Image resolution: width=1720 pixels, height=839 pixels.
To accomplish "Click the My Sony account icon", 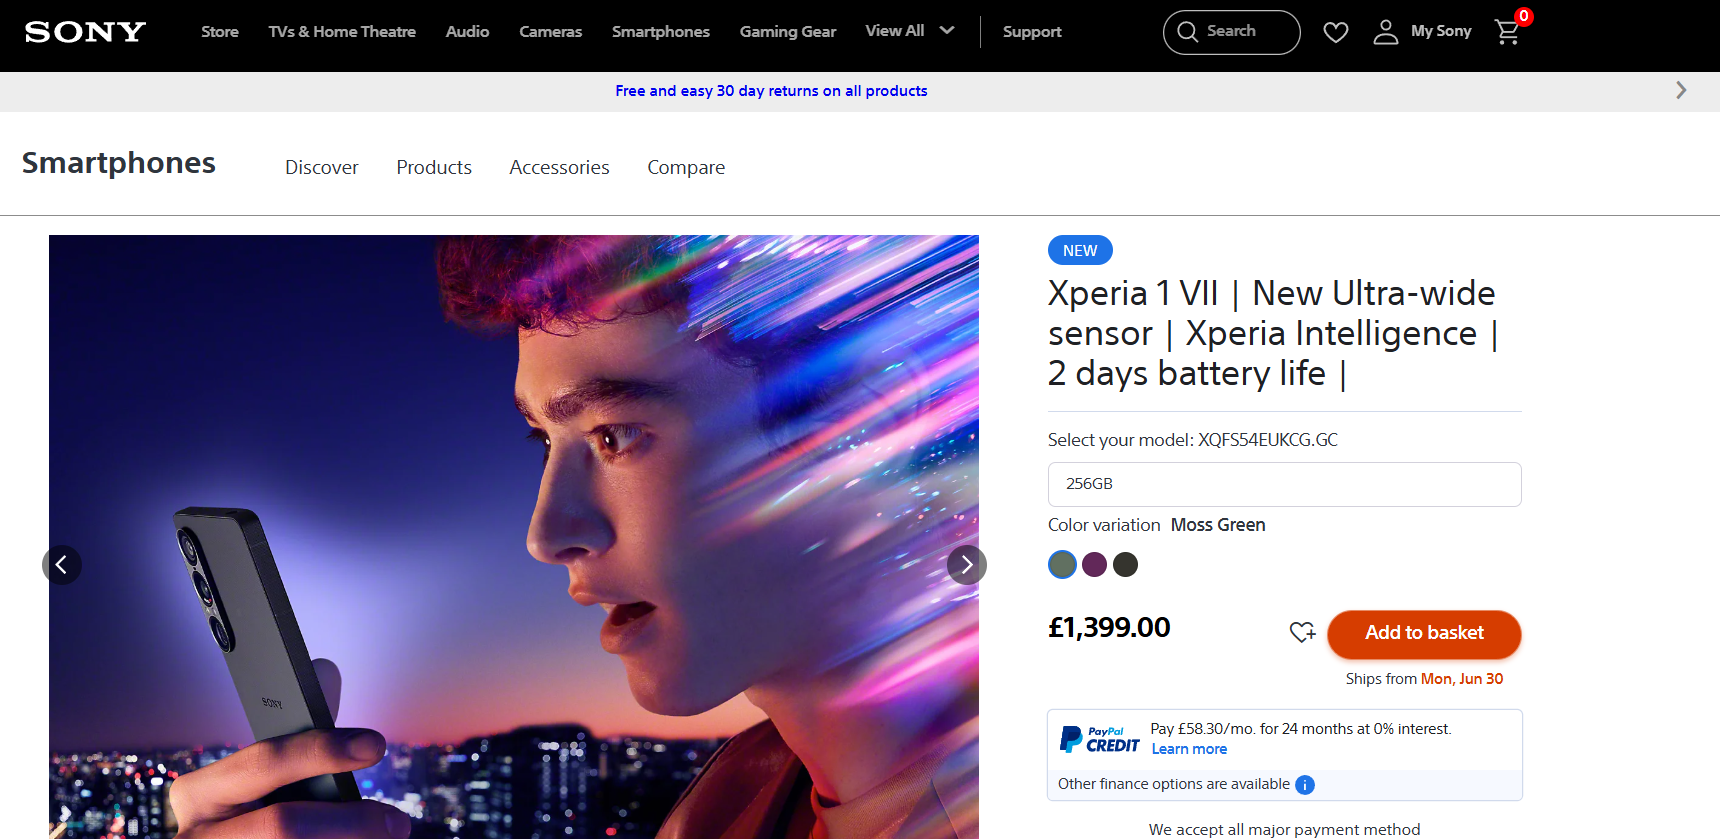I will click(x=1386, y=32).
